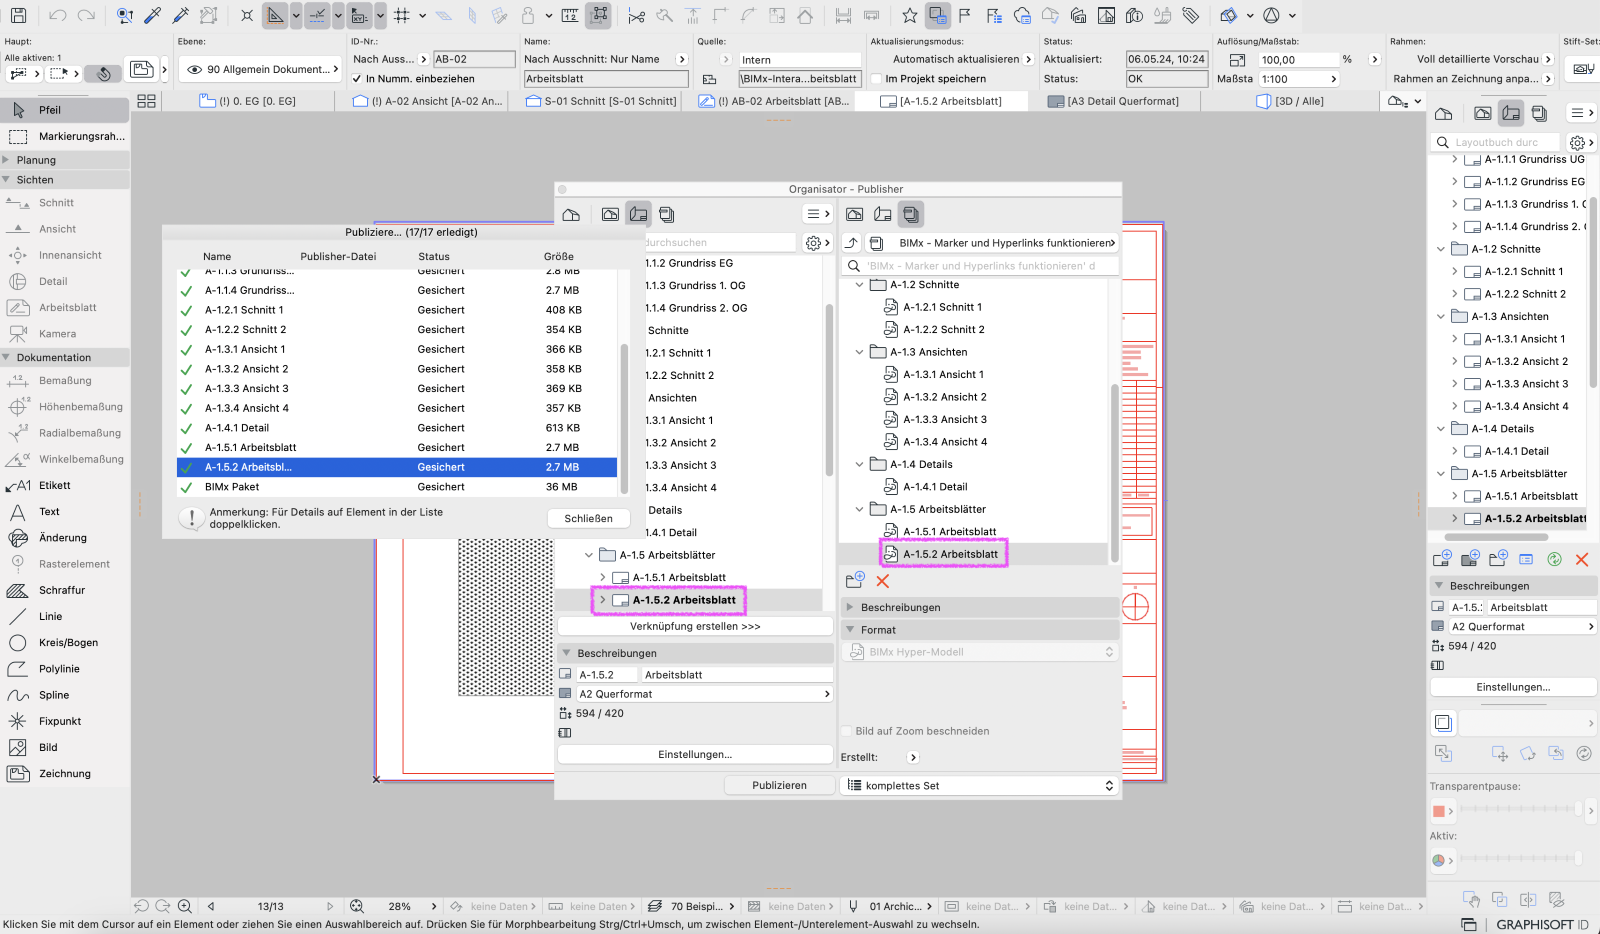Select A-1.5.1 Arbeitsblatt row in publish list
The image size is (1600, 934).
pyautogui.click(x=398, y=448)
